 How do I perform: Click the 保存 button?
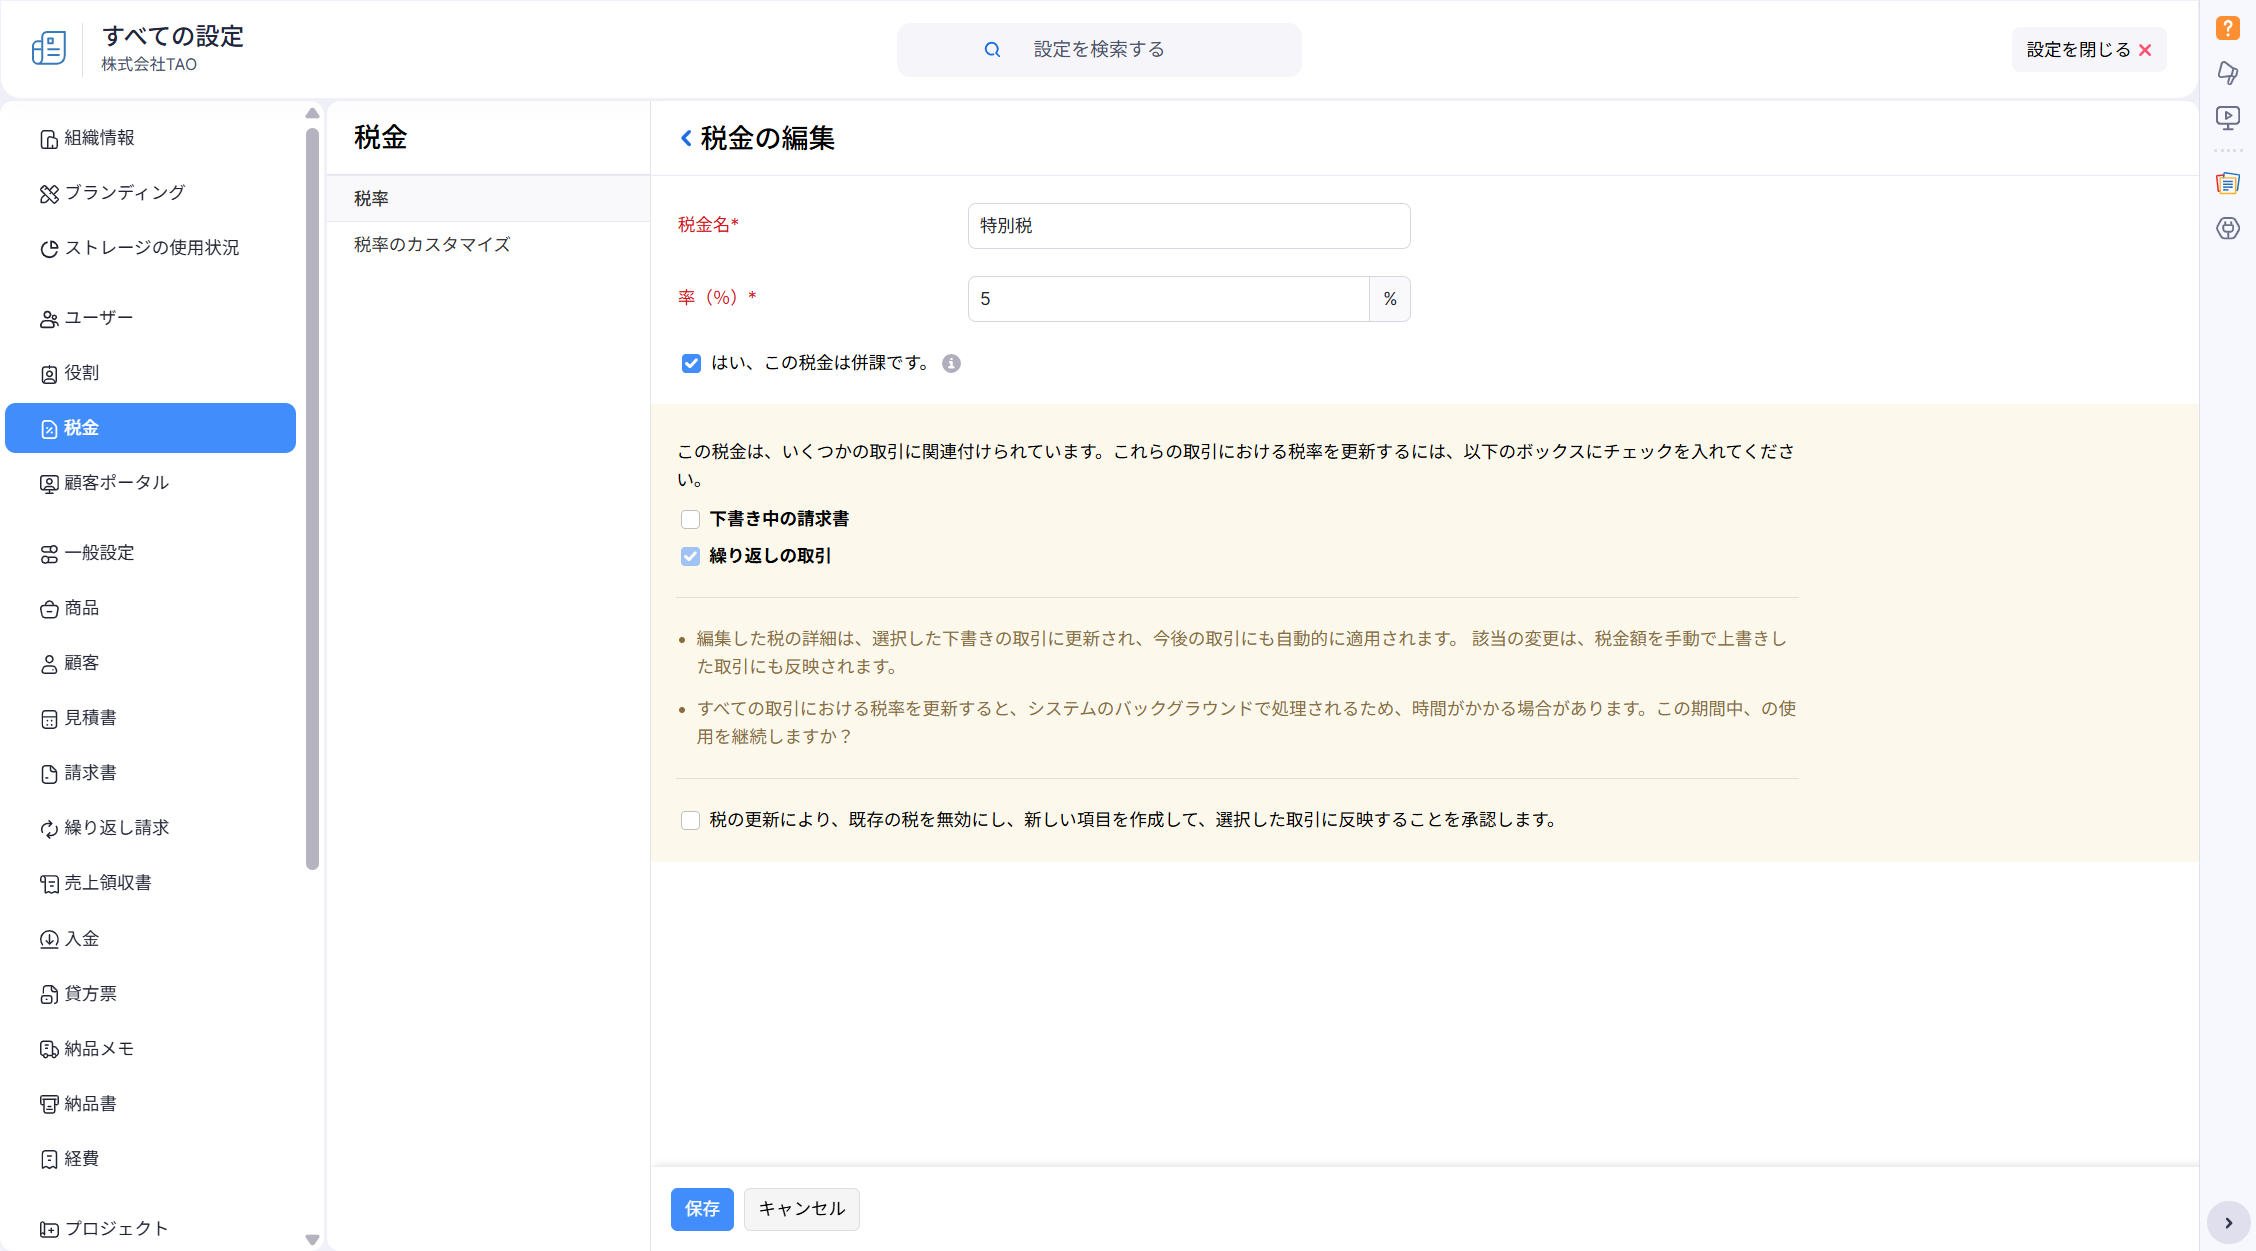pyautogui.click(x=702, y=1209)
